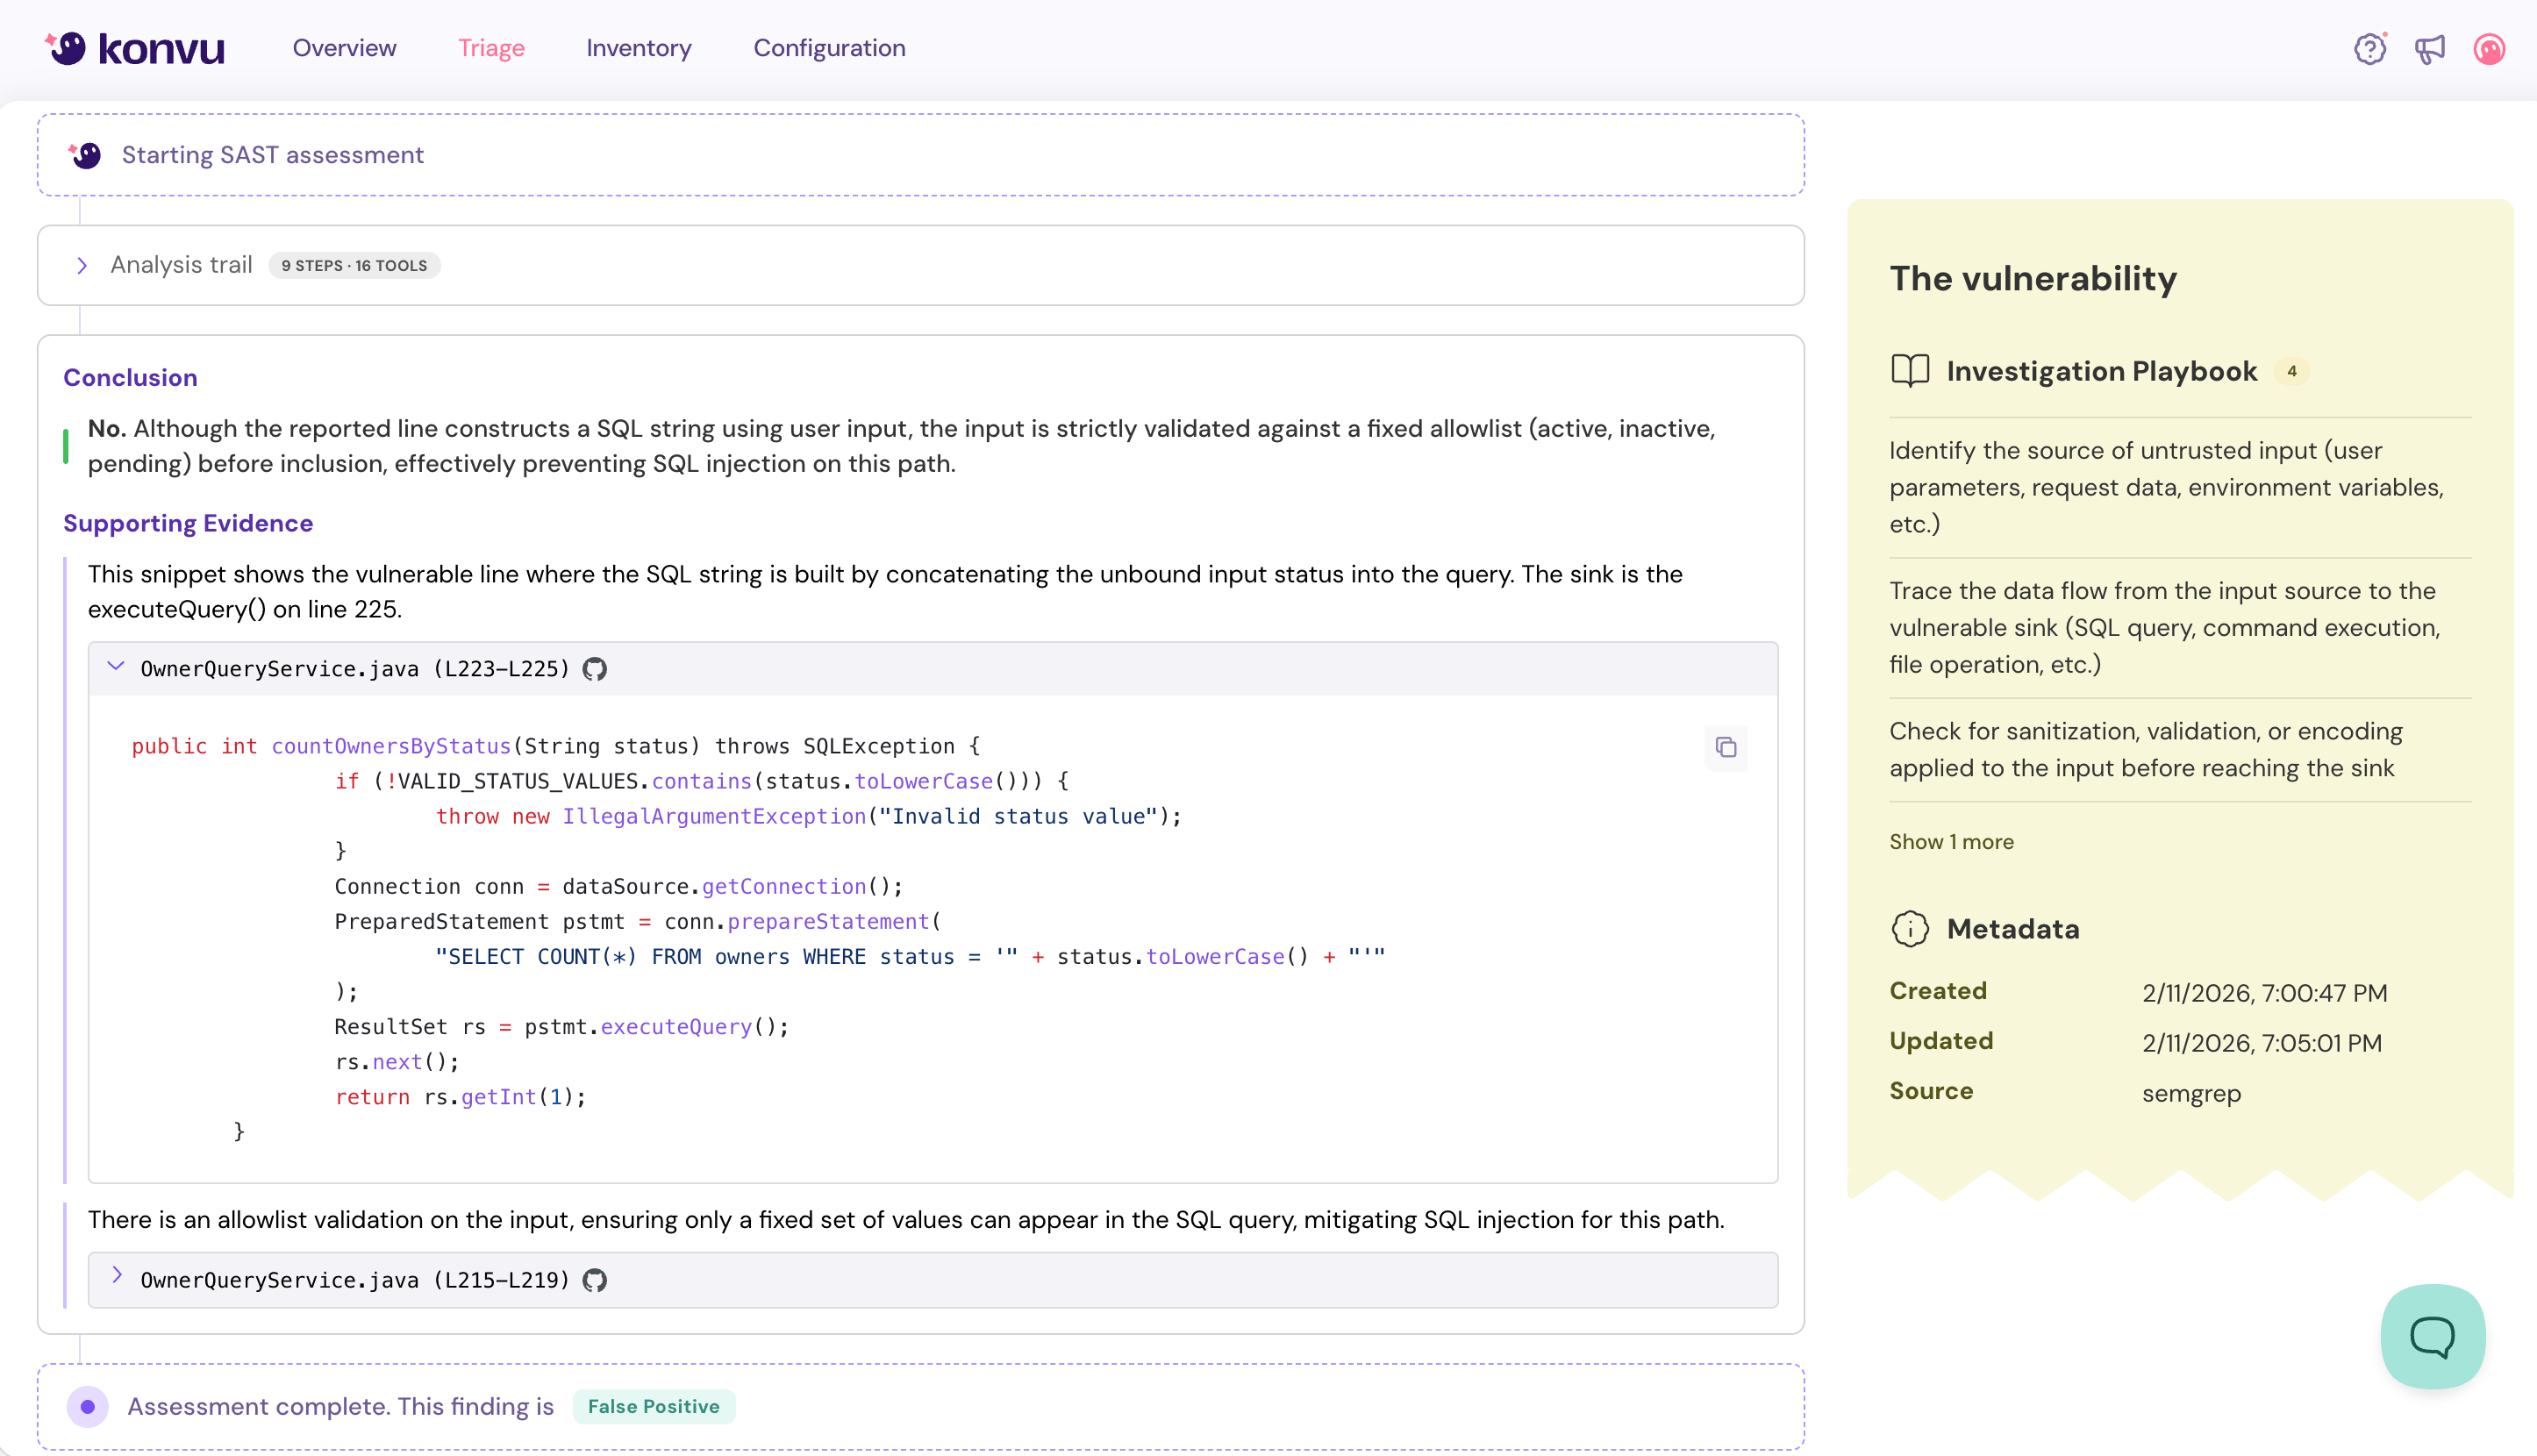Collapse the OwnerQueryService.java L223–L225 snippet
2537x1456 pixels.
[x=116, y=667]
